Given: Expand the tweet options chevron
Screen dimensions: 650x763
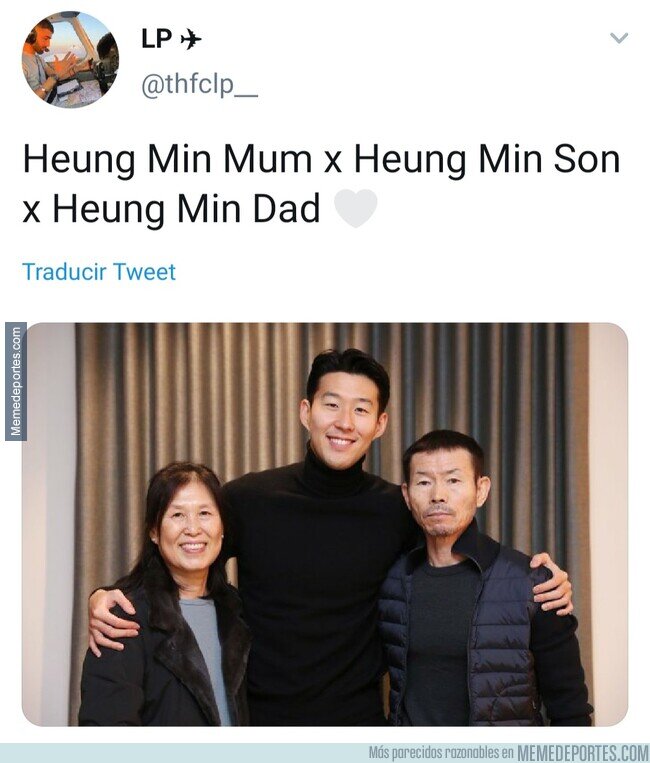Looking at the screenshot, I should (x=619, y=37).
